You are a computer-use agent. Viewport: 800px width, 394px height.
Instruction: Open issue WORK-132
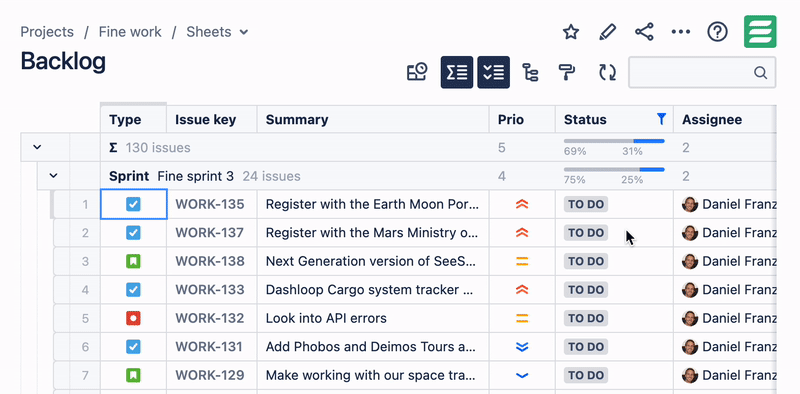pos(210,319)
